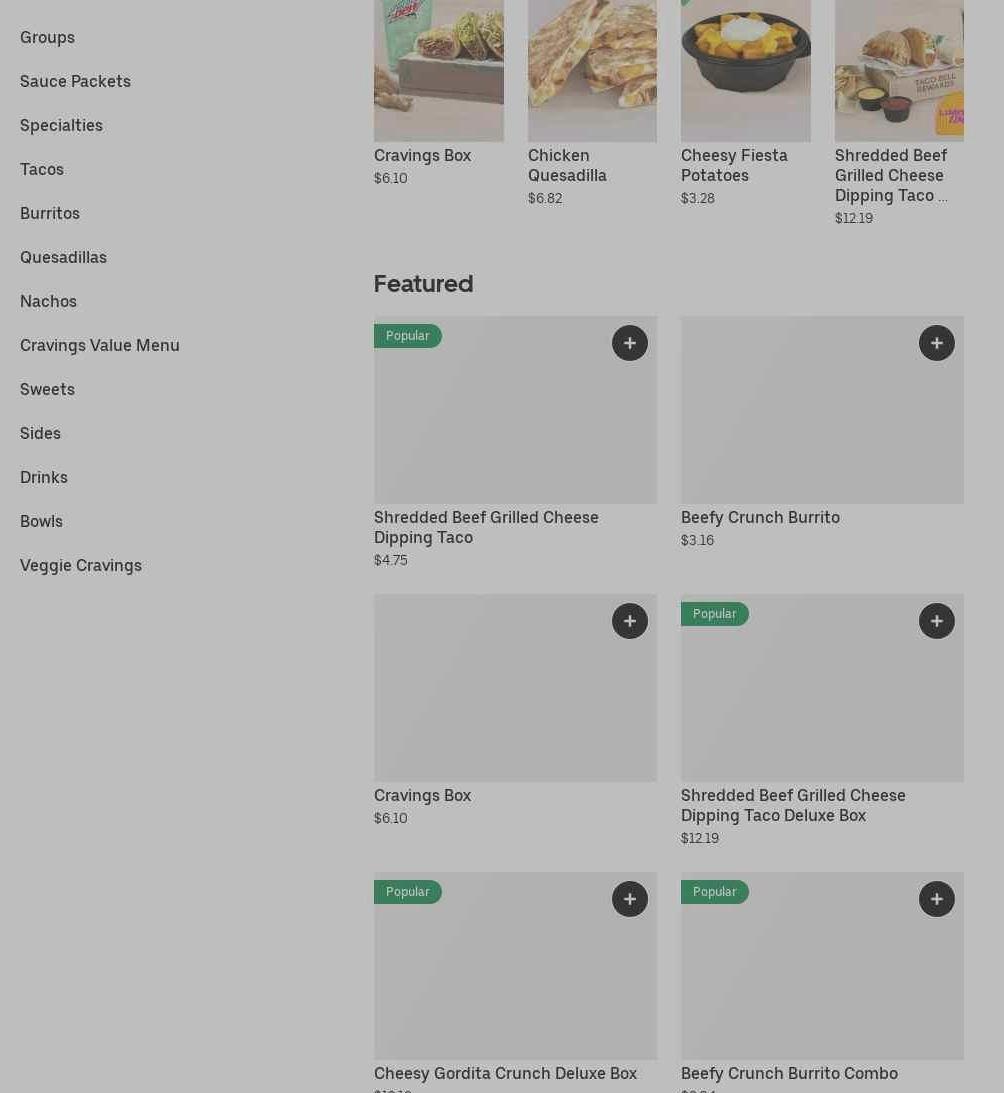Image resolution: width=1004 pixels, height=1093 pixels.
Task: Add Shredded Beef Grilled Cheese Dipping Taco with plus icon
Action: click(x=629, y=343)
